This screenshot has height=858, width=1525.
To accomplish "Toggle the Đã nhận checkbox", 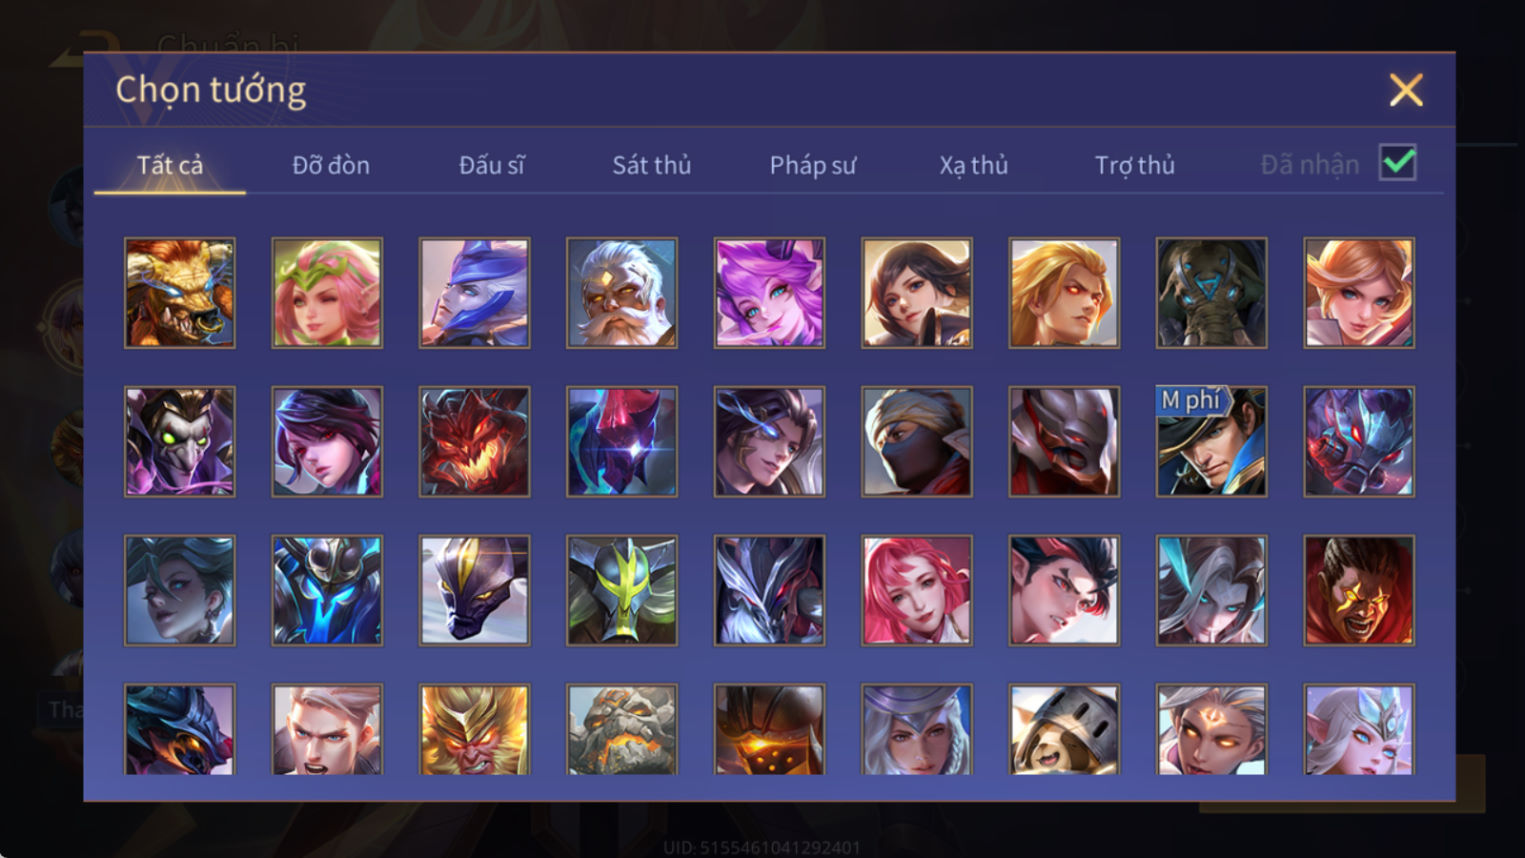I will point(1397,163).
